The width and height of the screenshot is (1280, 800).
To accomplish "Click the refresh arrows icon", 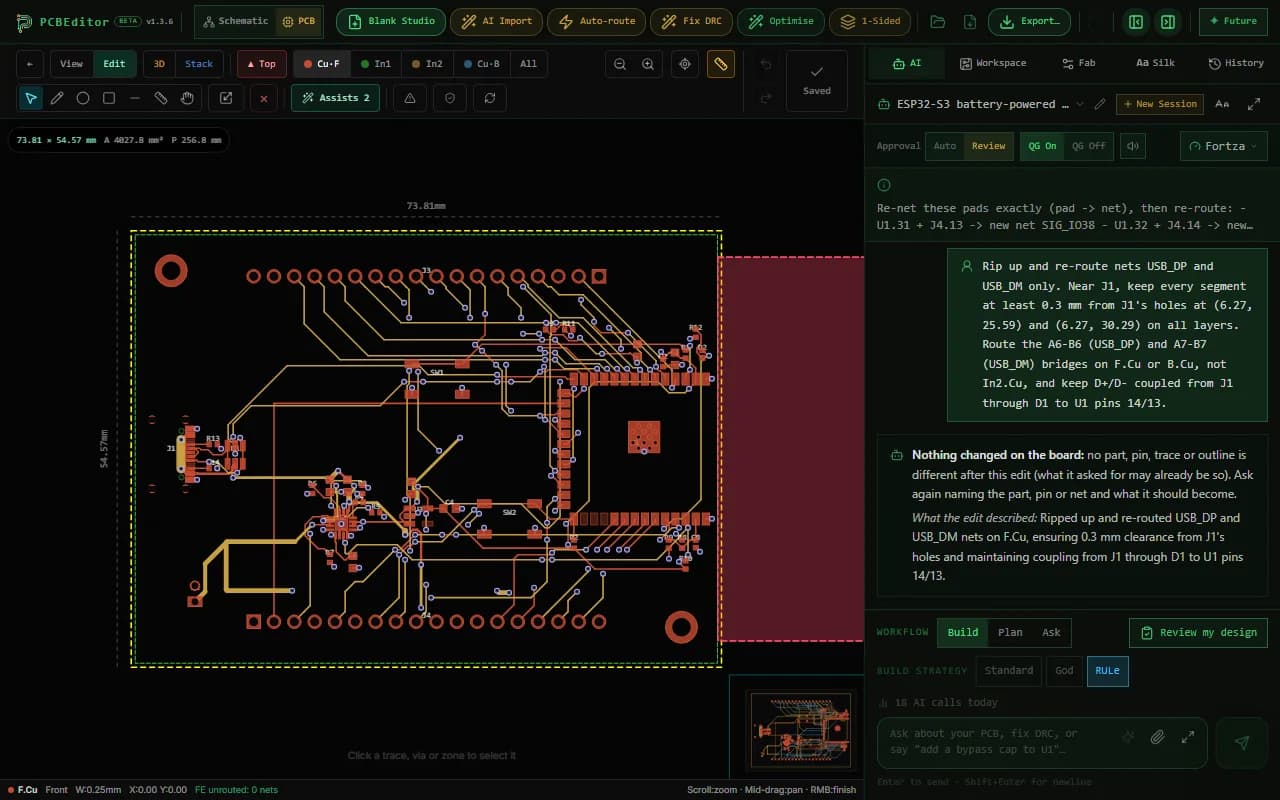I will 490,98.
